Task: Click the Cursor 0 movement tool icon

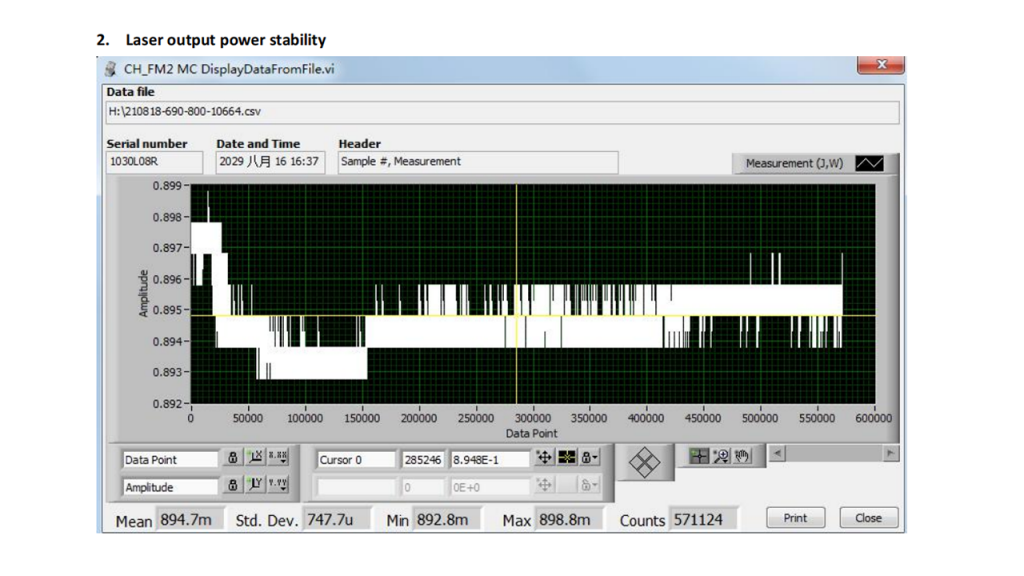Action: (544, 458)
